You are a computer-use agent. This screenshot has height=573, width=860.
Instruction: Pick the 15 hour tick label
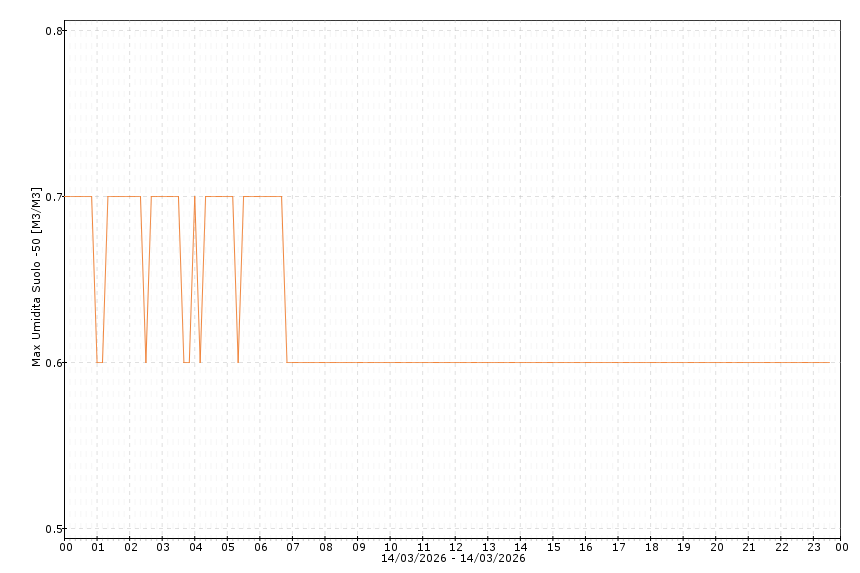click(553, 547)
